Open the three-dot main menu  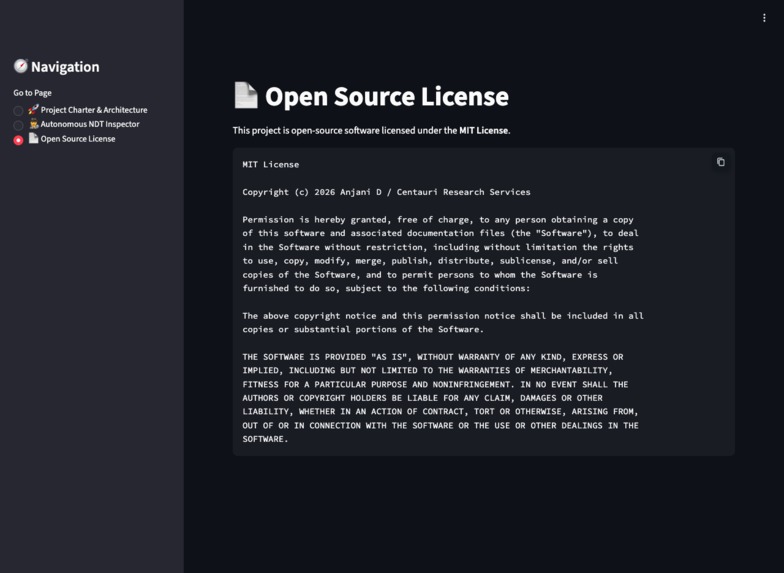point(764,18)
